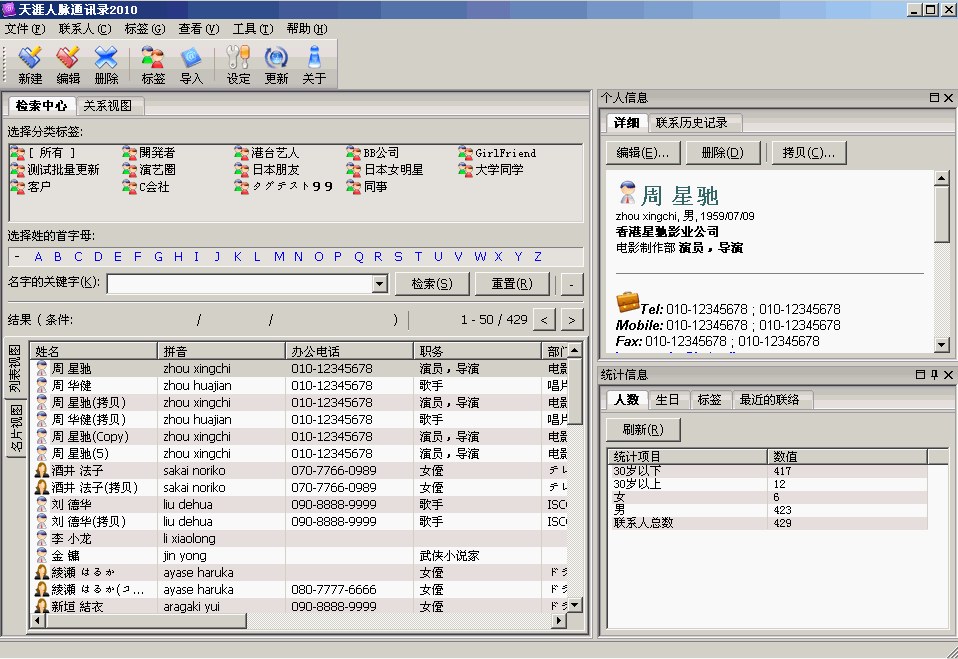
Task: Open the name keyword dropdown arrow
Action: pos(379,283)
